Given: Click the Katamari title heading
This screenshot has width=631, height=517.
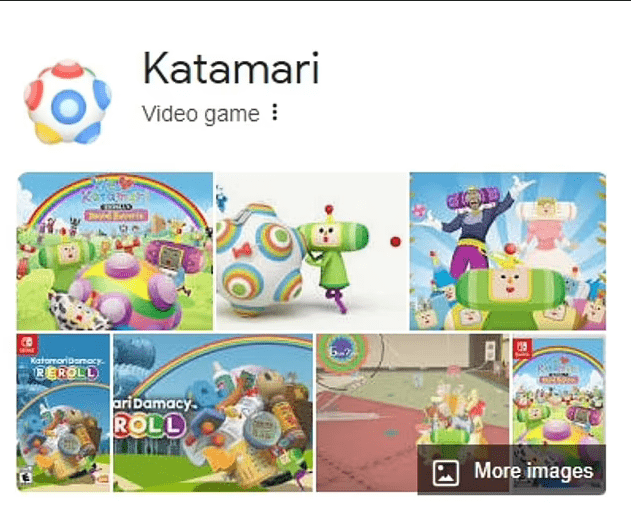Looking at the screenshot, I should (231, 68).
